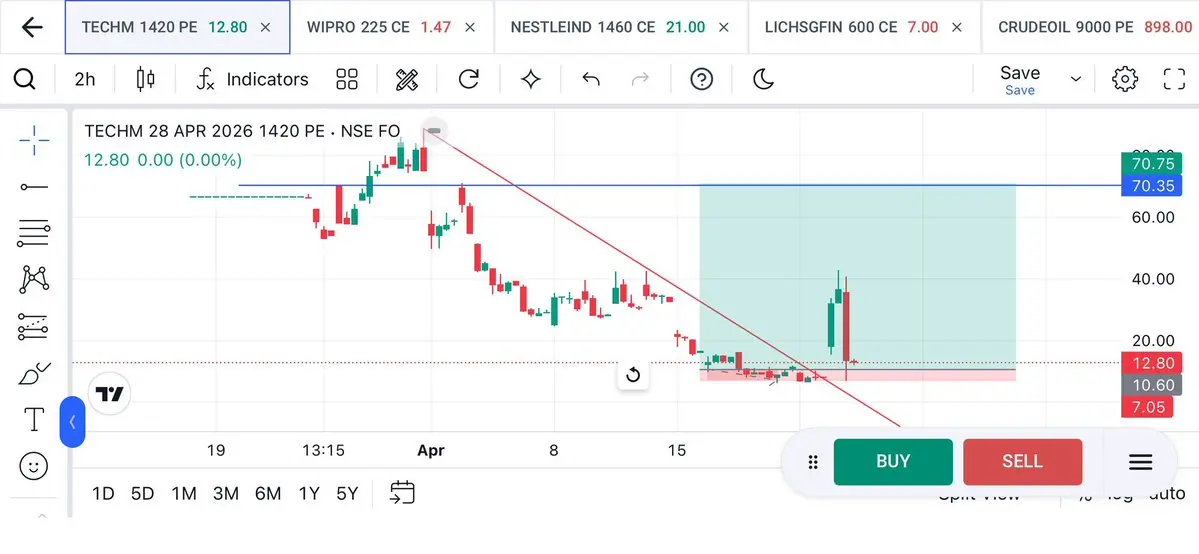The height and width of the screenshot is (554, 1199).
Task: Set range to 5Y
Action: (347, 494)
